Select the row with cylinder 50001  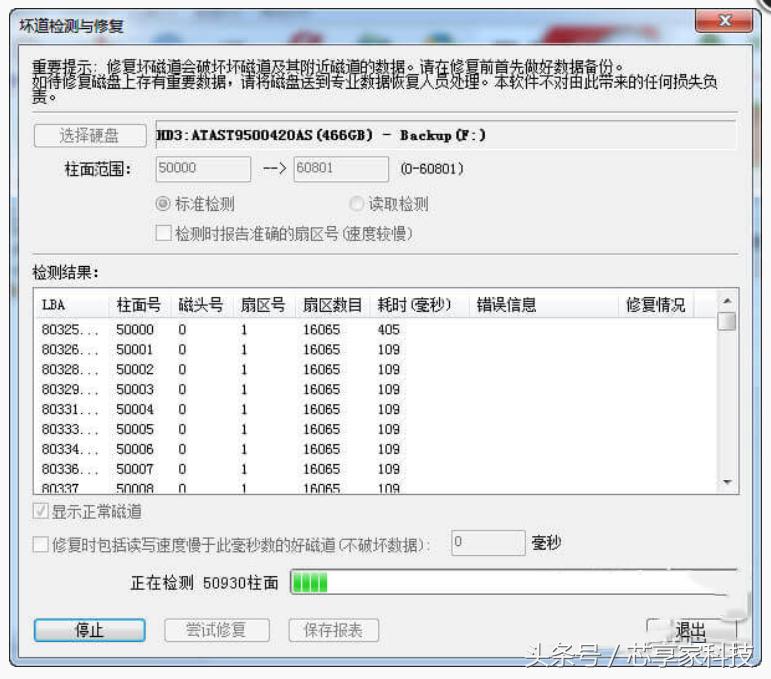point(376,350)
